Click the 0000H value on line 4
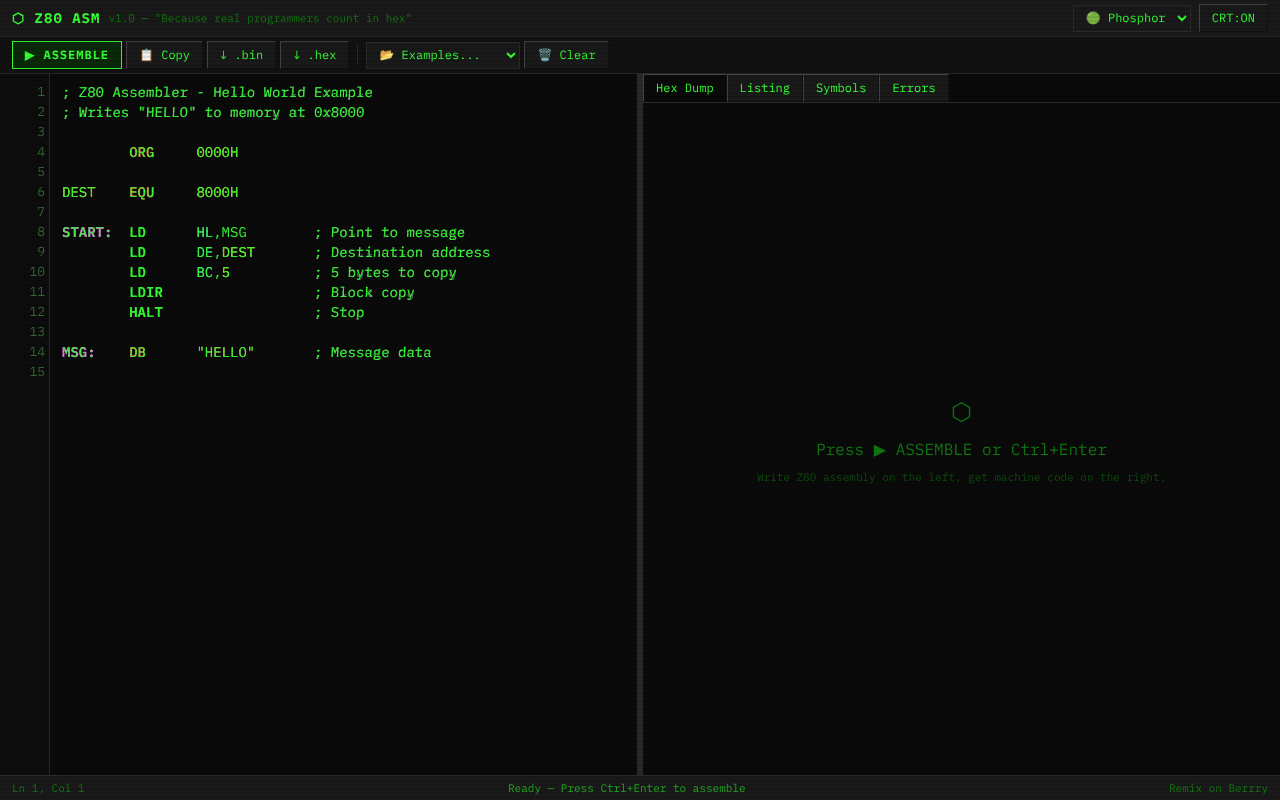Viewport: 1280px width, 800px height. (x=217, y=152)
